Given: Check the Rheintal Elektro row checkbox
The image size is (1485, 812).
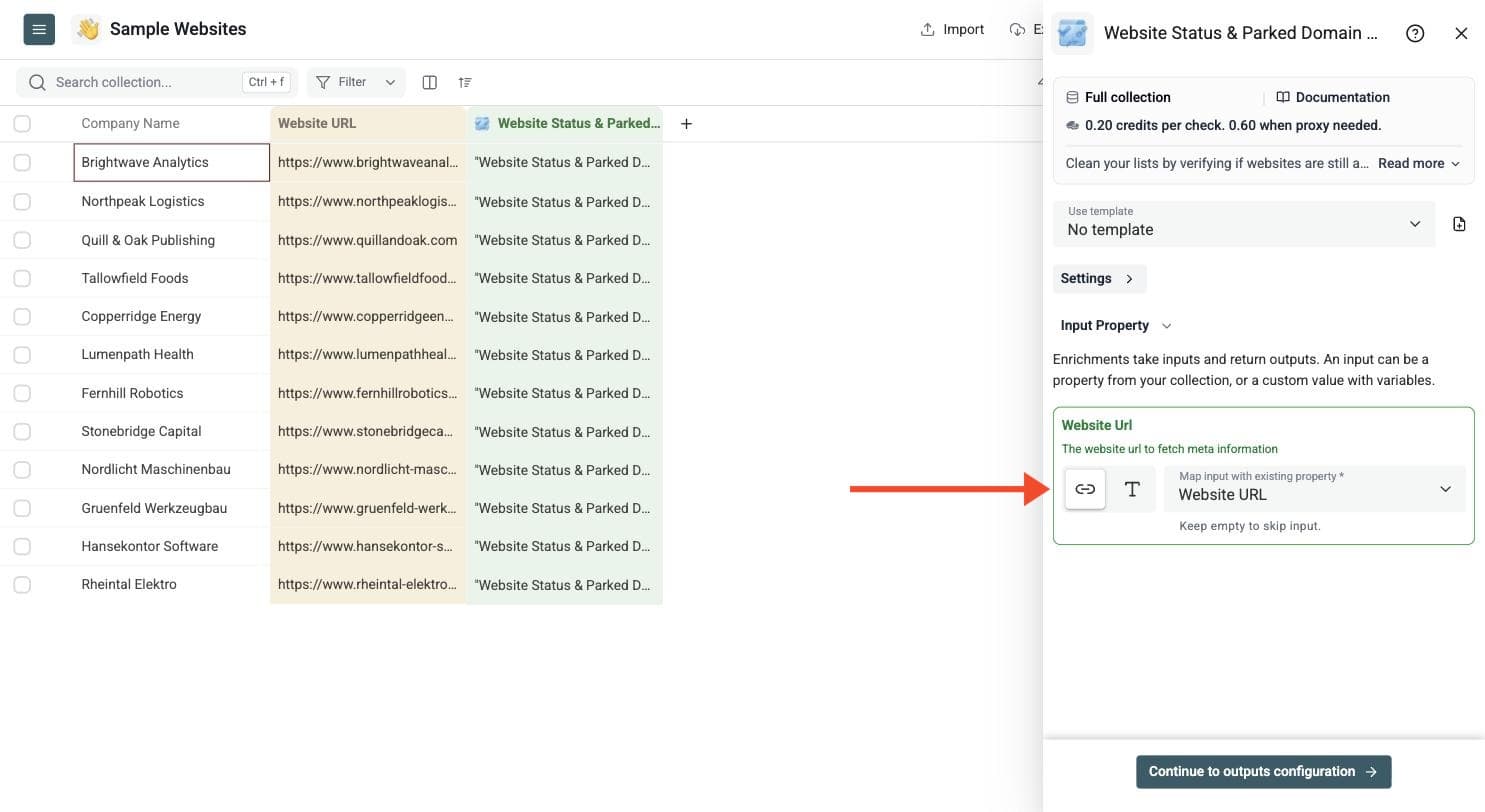Looking at the screenshot, I should (22, 585).
